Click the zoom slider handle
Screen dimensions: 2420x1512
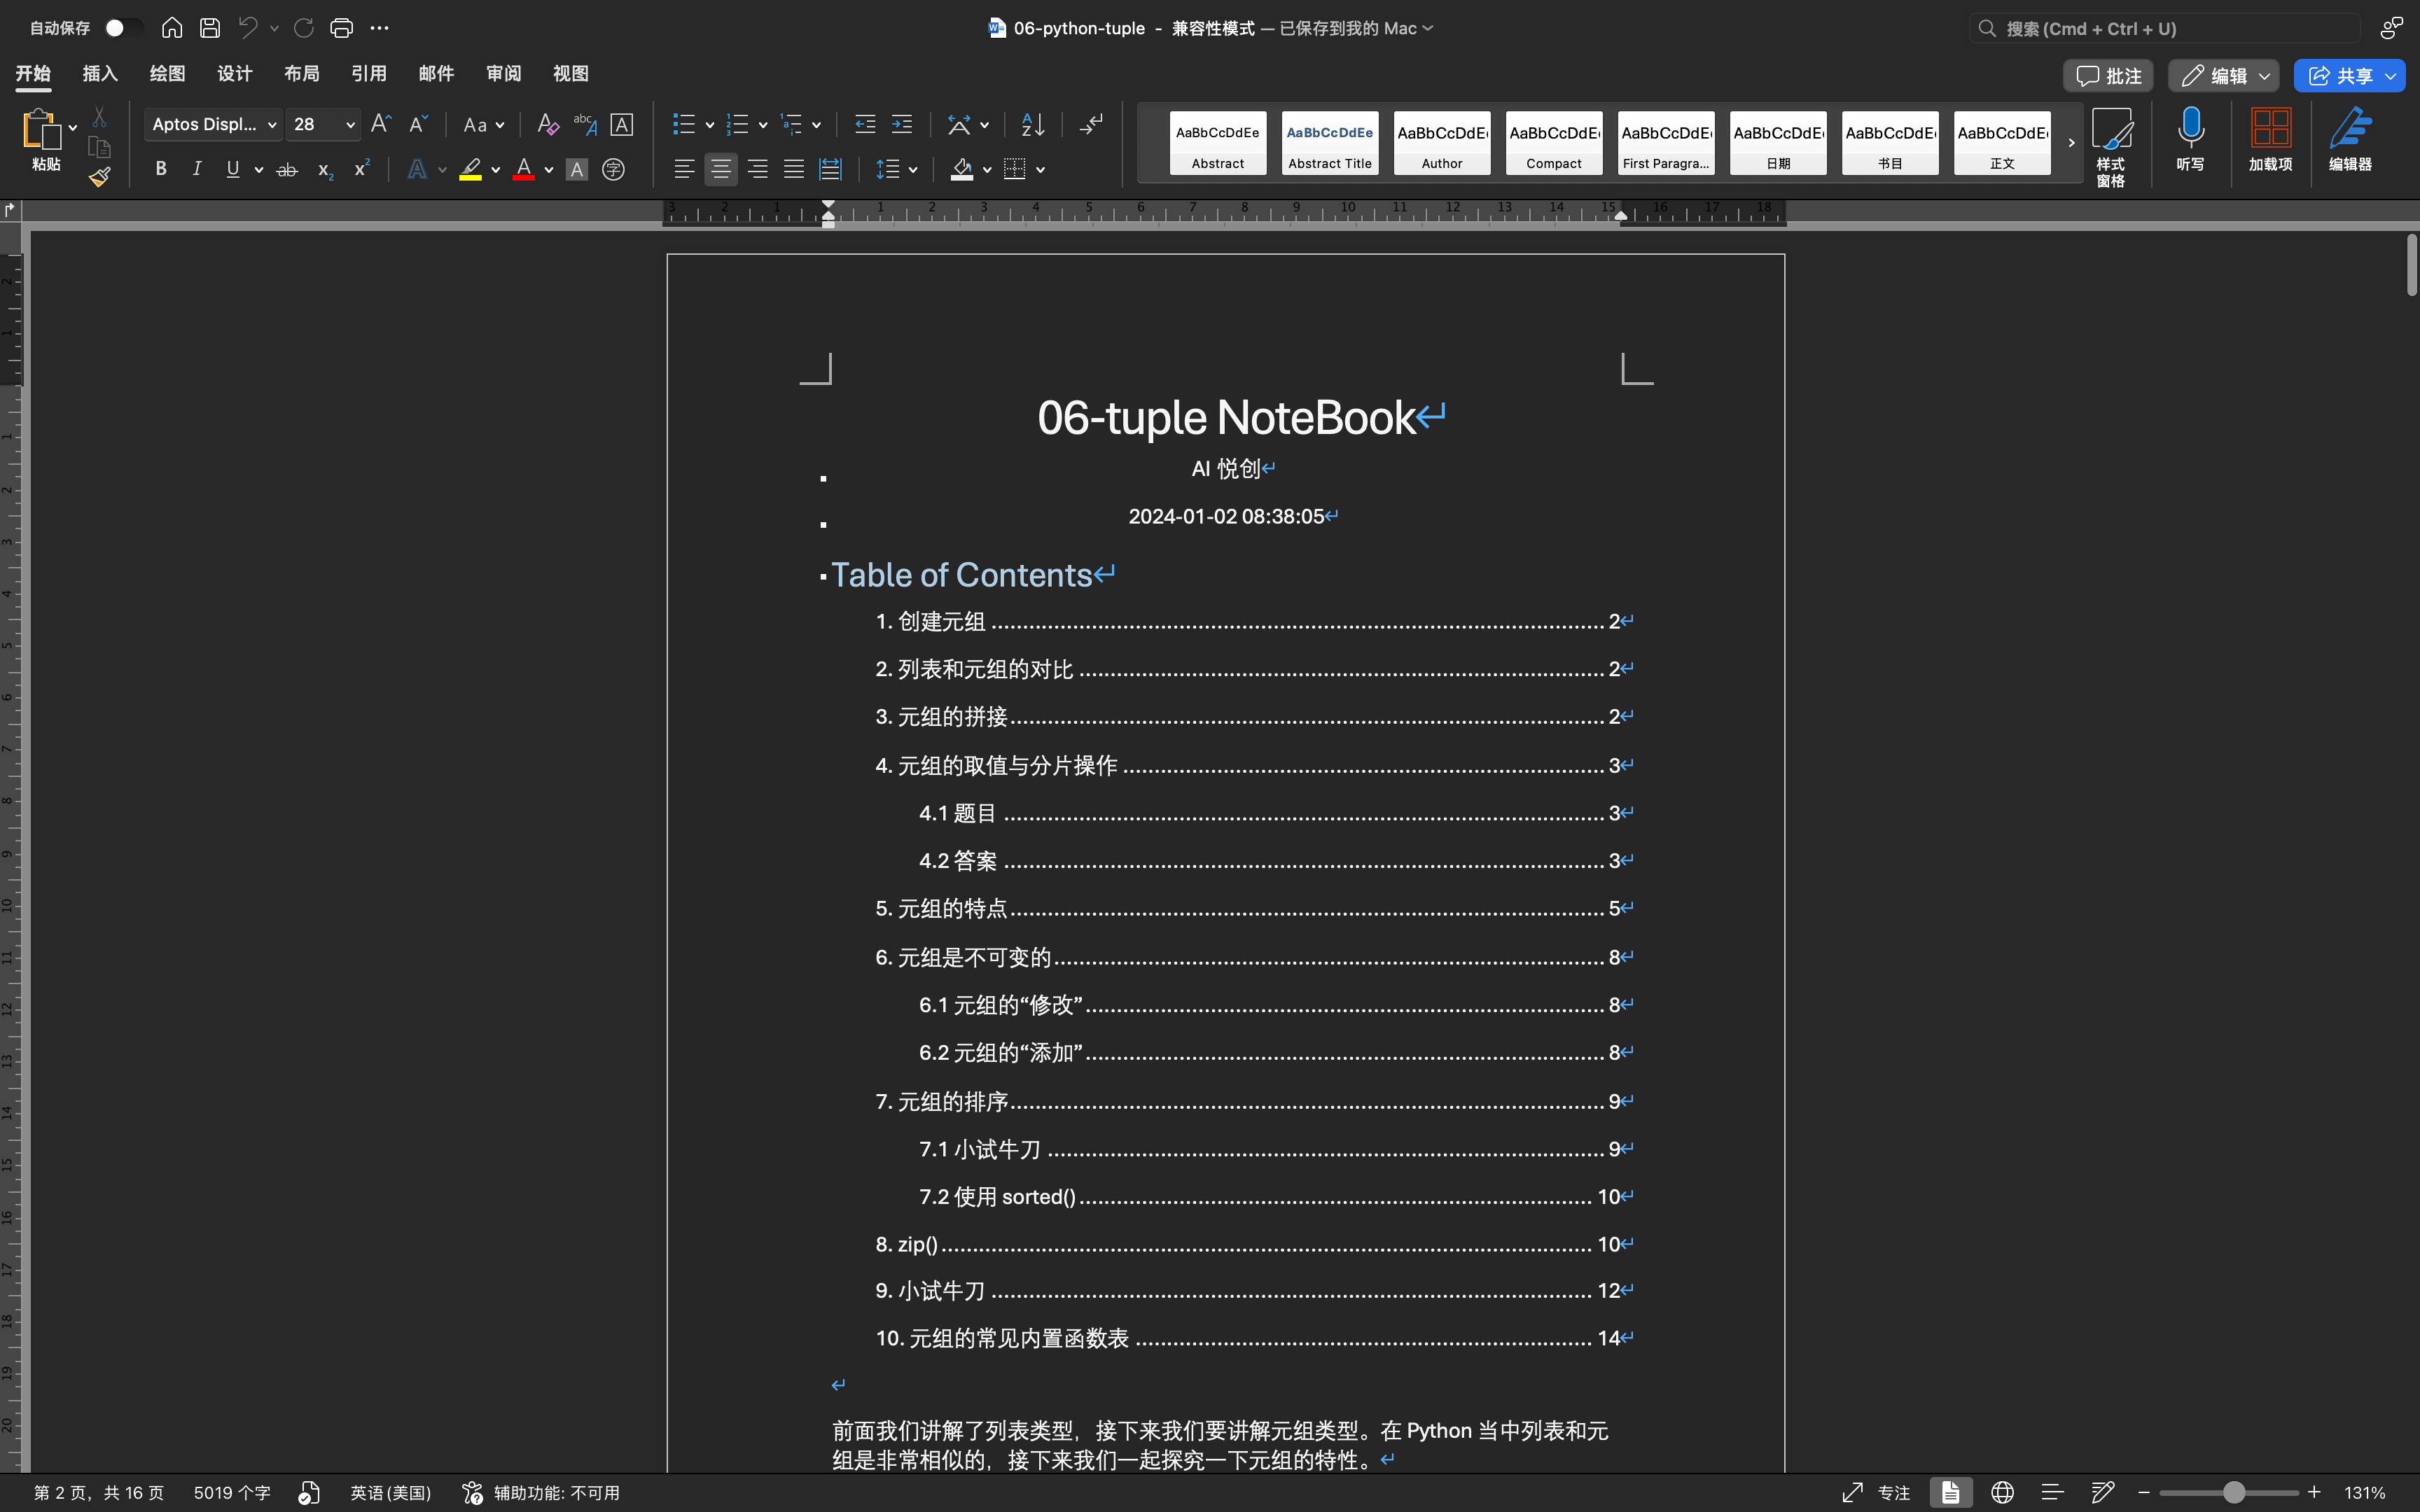click(x=2234, y=1492)
